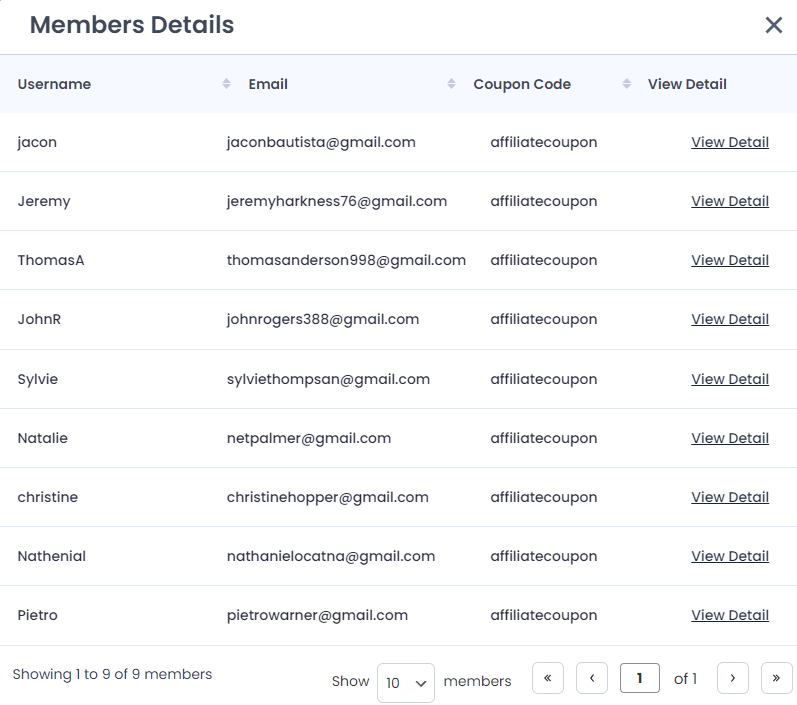The width and height of the screenshot is (797, 705).
Task: Go to first page of members
Action: [547, 678]
